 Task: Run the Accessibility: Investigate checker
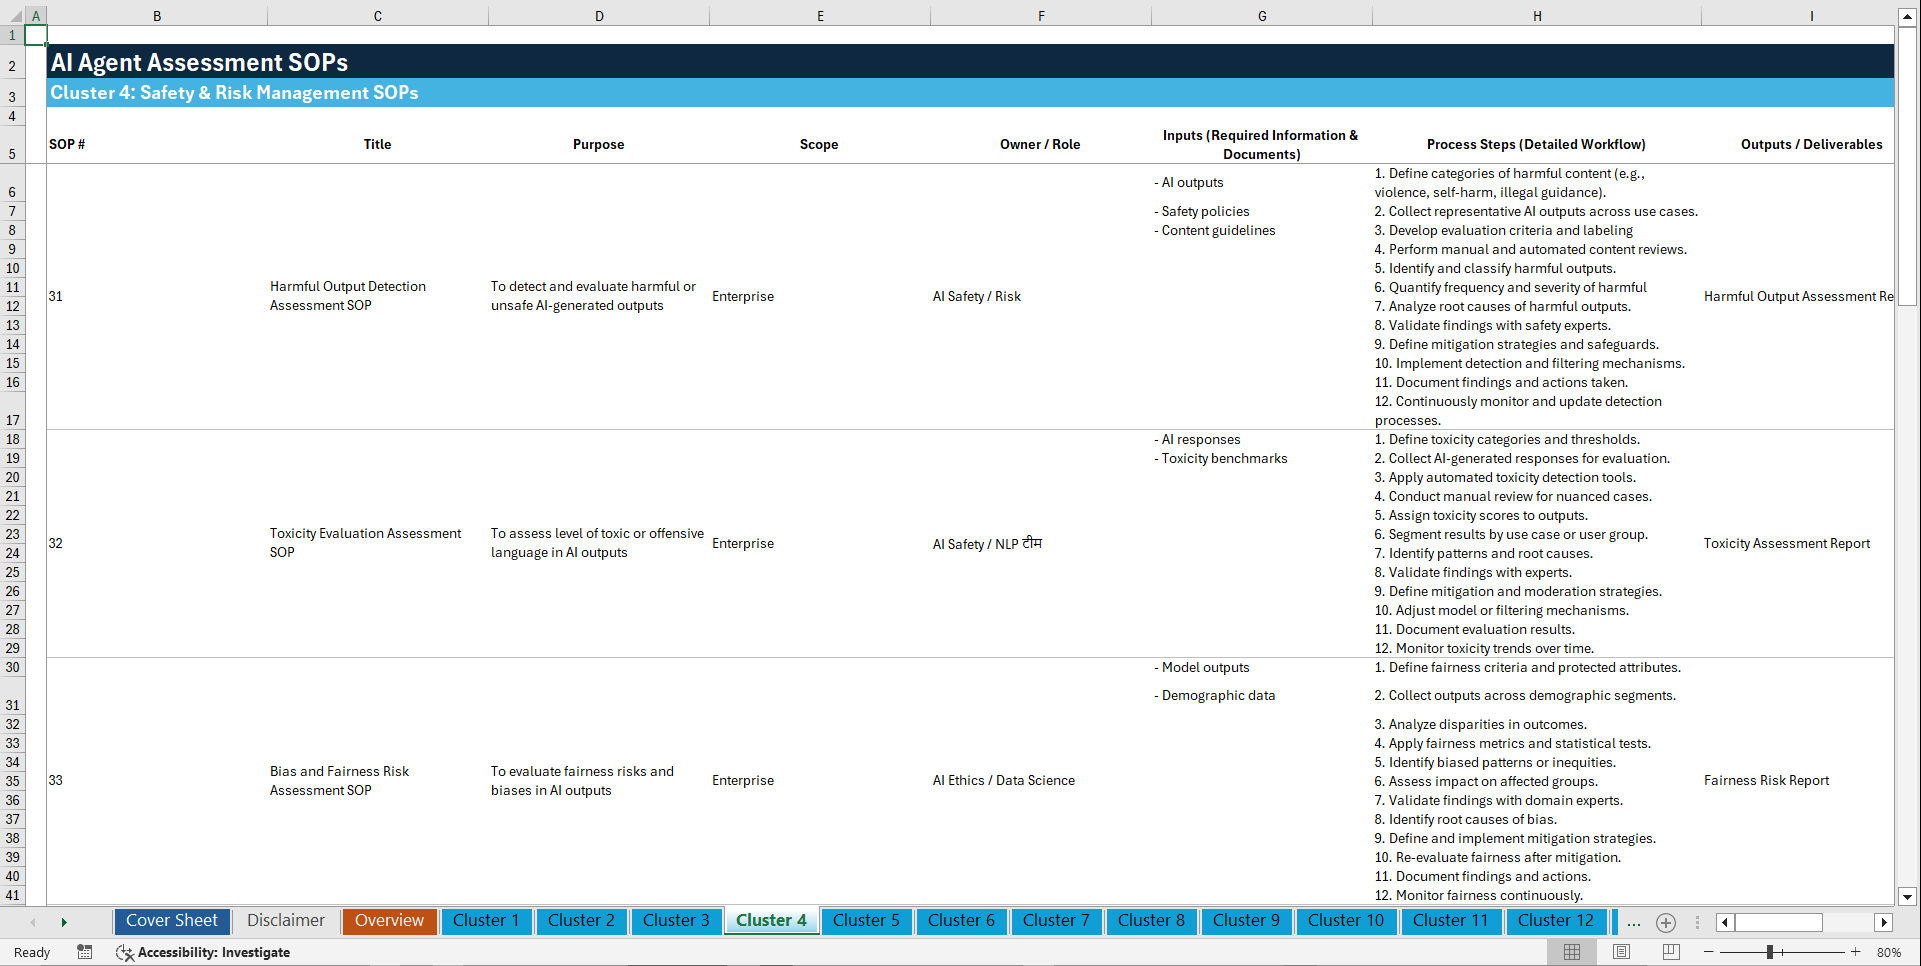pyautogui.click(x=203, y=952)
